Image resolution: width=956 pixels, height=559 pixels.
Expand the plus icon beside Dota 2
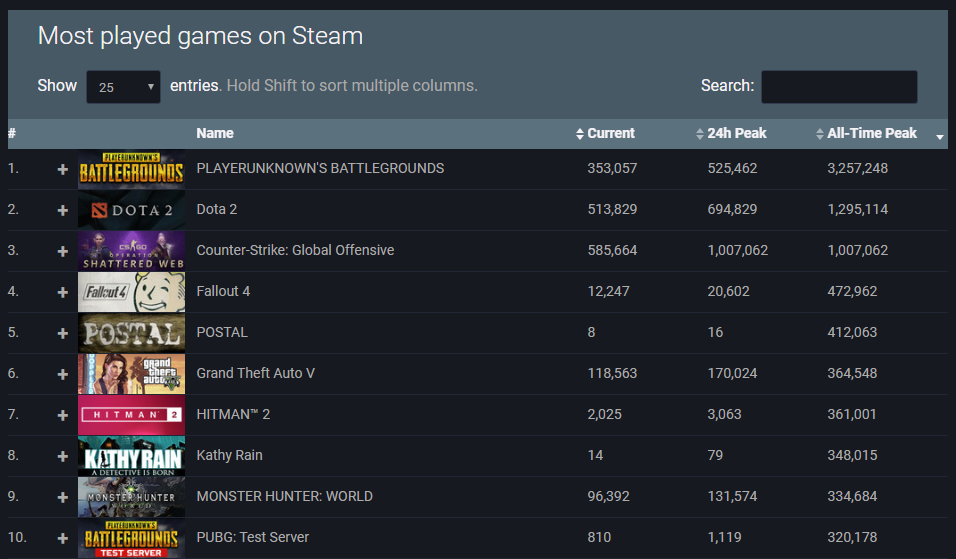tap(62, 210)
